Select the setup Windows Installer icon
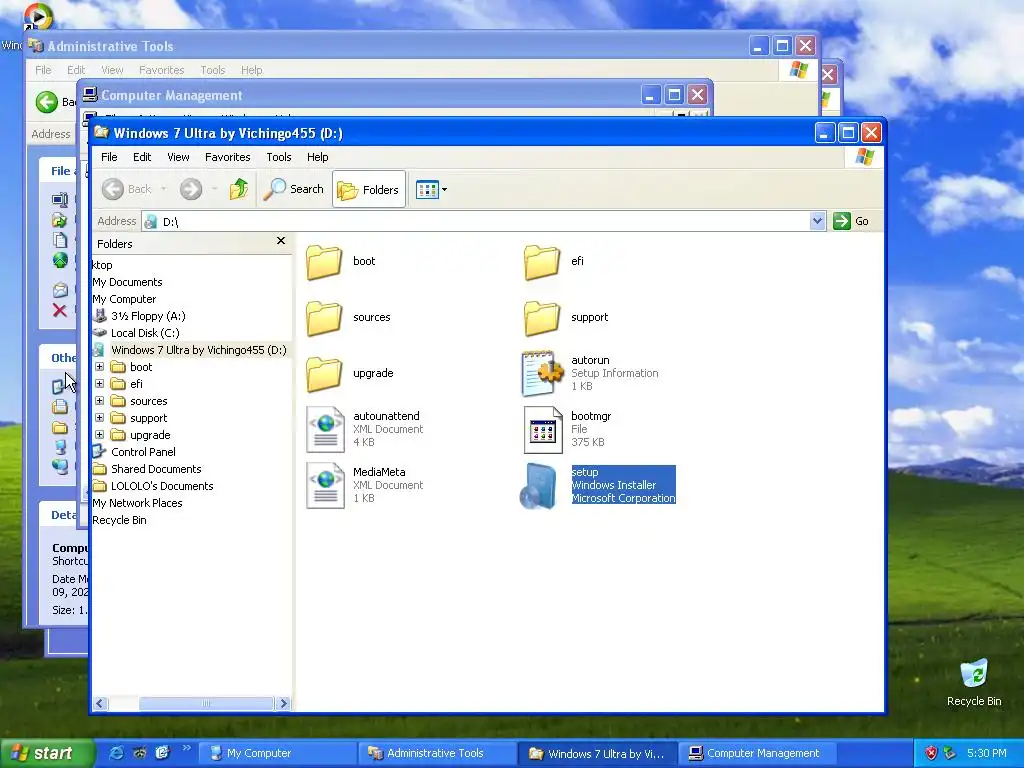 tap(539, 486)
